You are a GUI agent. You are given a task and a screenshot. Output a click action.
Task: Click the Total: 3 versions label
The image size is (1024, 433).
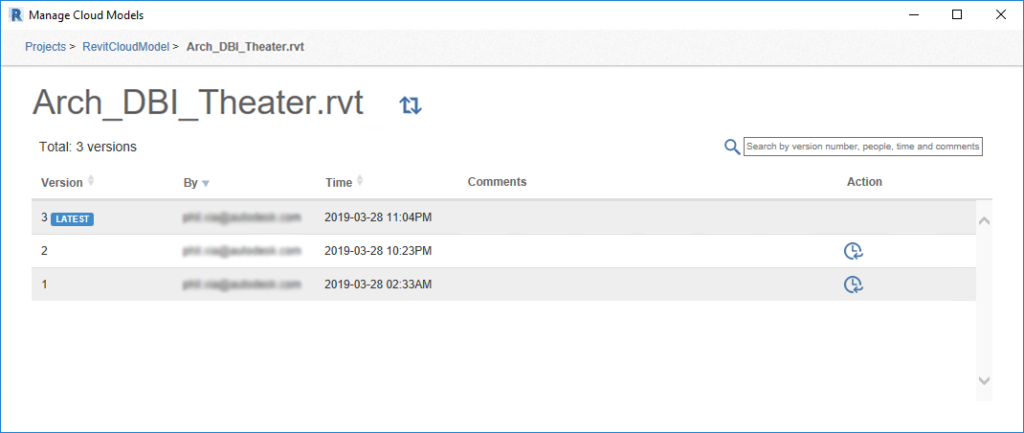(88, 147)
